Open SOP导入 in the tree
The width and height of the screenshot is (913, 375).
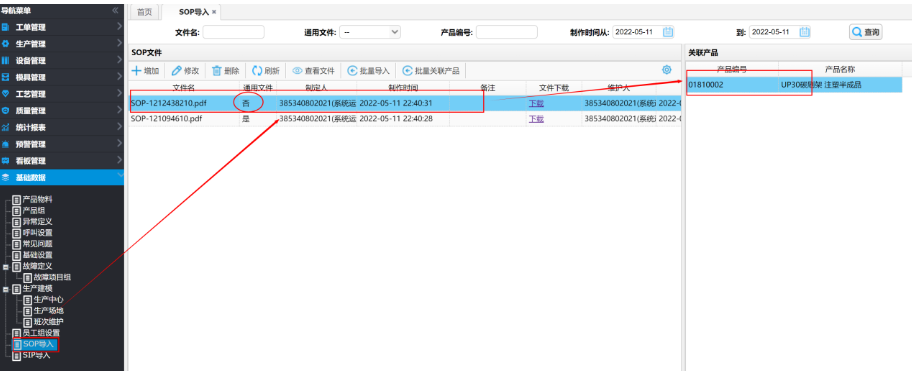(38, 344)
